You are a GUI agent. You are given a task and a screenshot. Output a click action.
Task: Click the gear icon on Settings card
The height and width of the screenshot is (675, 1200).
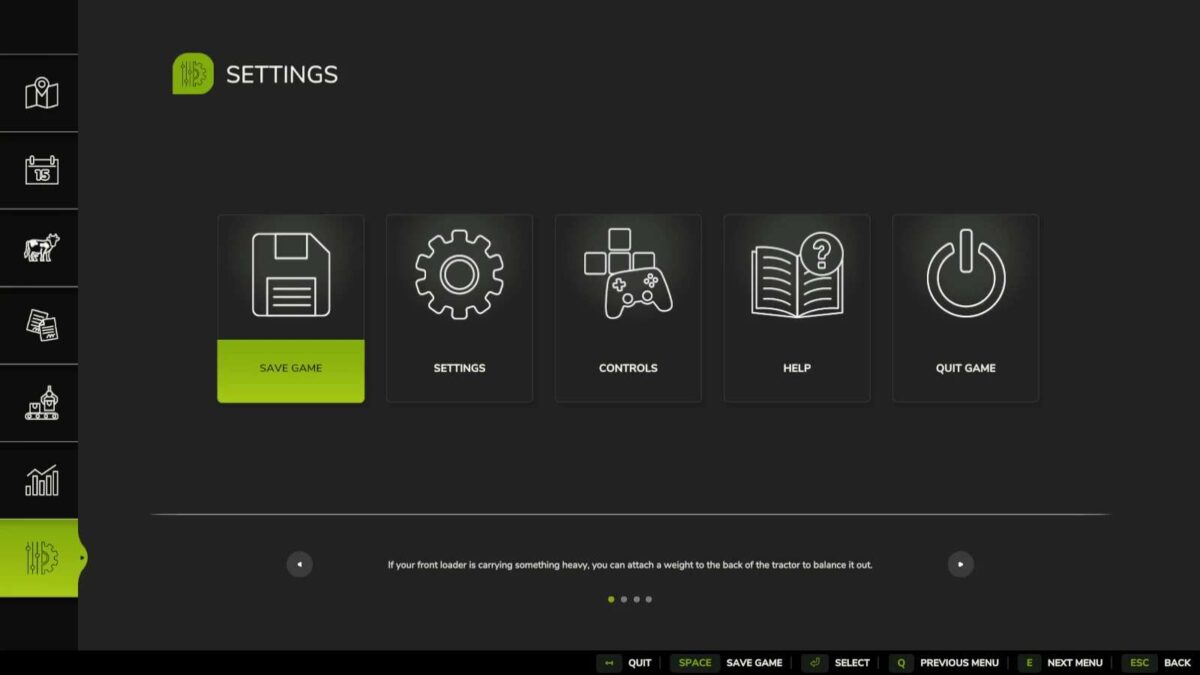coord(459,274)
